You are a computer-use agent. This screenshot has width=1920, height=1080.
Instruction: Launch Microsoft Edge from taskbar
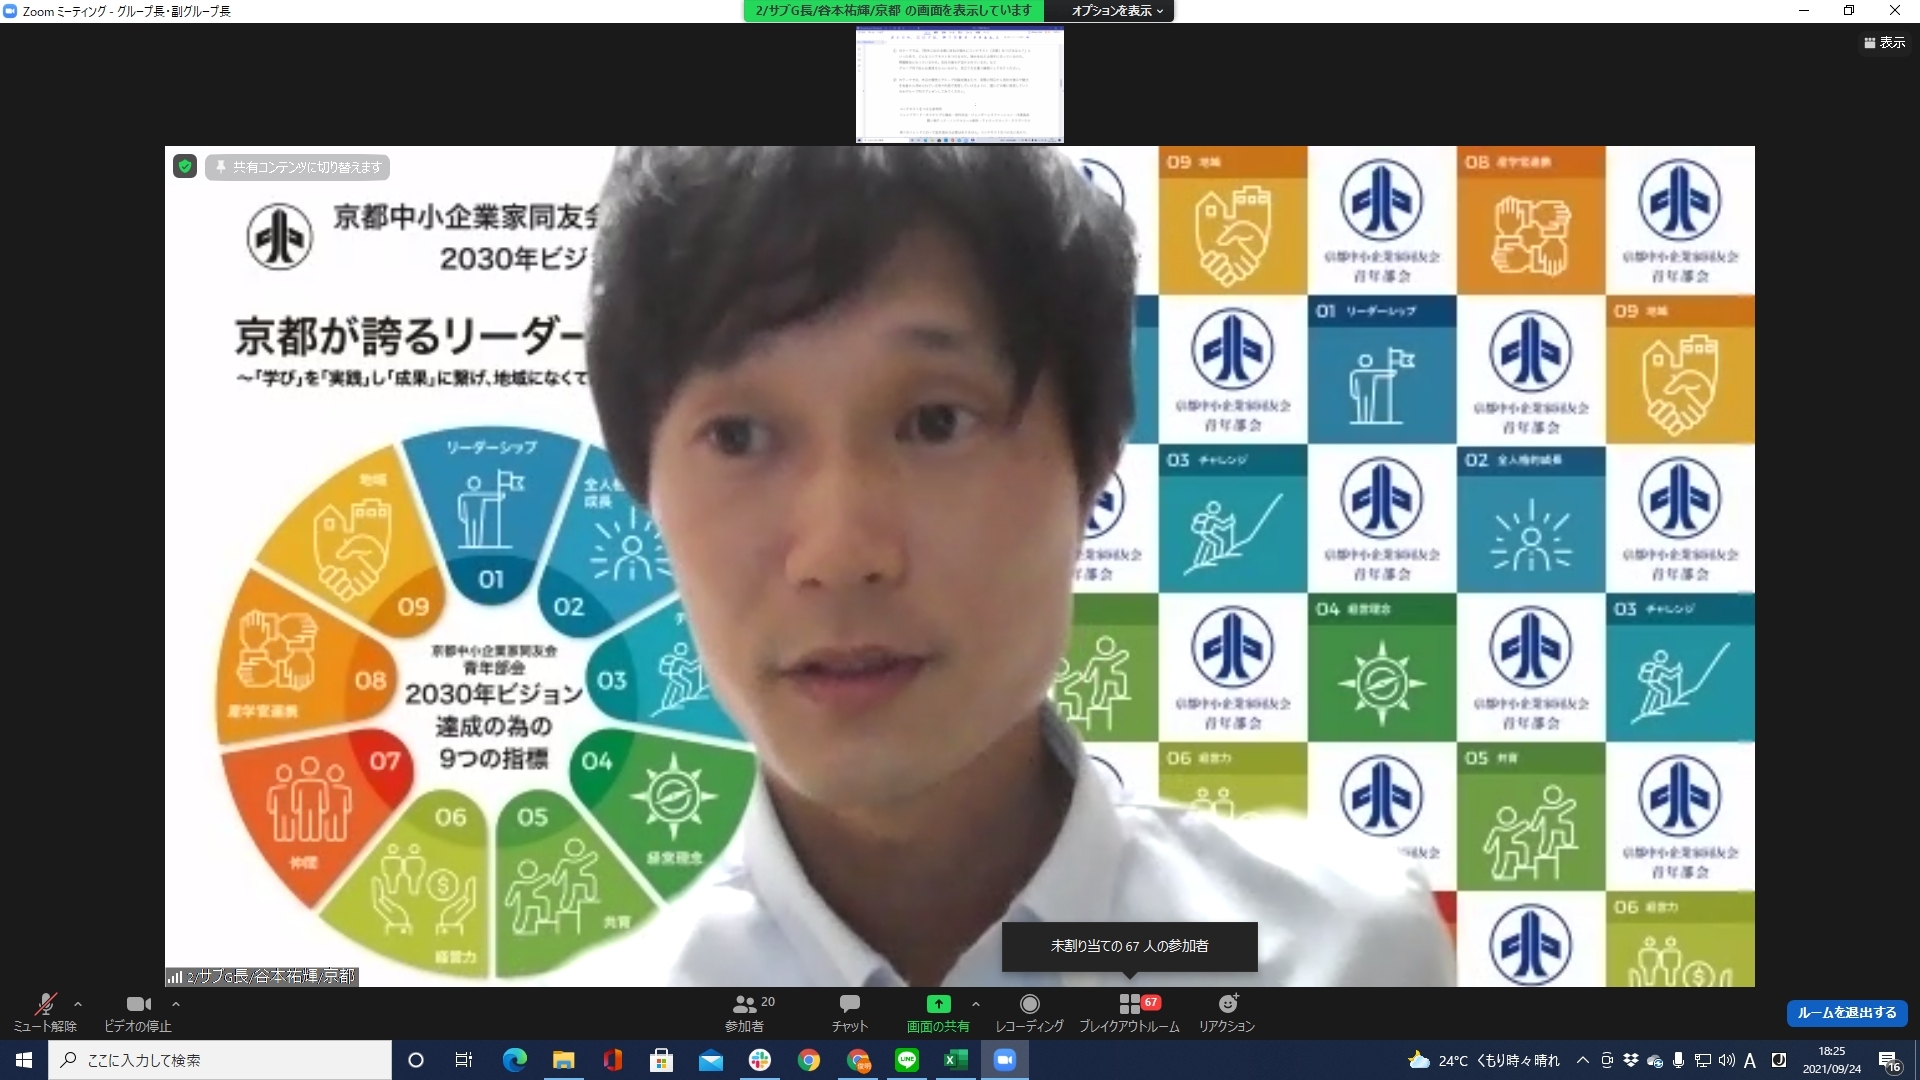[514, 1060]
